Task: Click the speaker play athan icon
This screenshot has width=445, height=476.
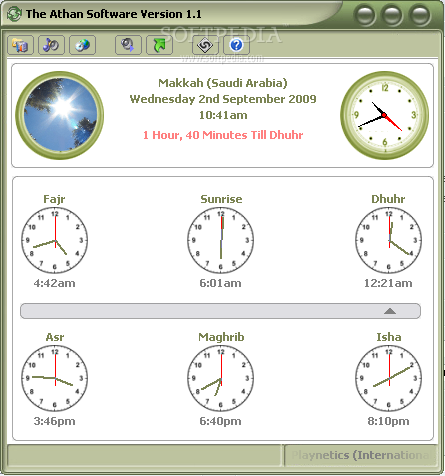Action: (x=128, y=45)
